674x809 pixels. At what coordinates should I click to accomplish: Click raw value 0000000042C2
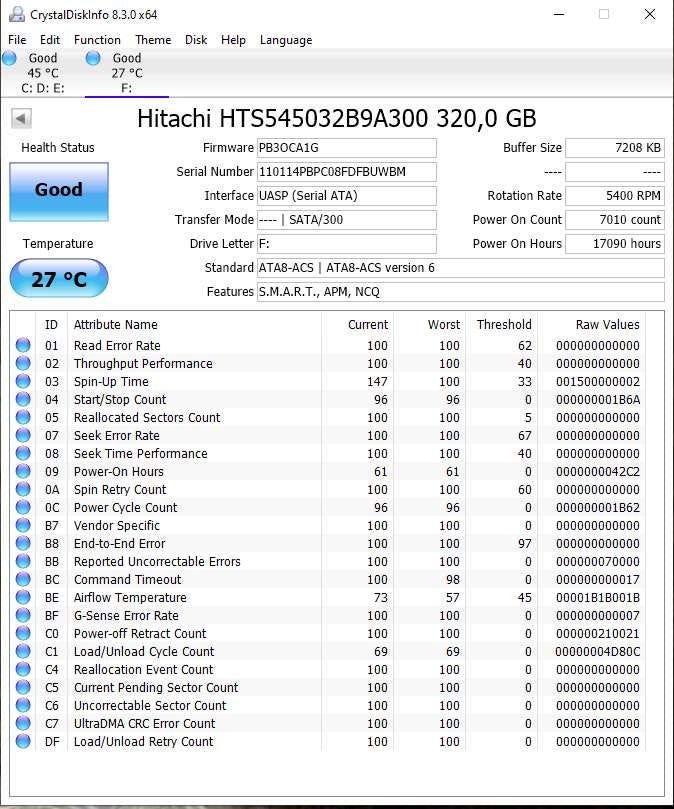[598, 472]
